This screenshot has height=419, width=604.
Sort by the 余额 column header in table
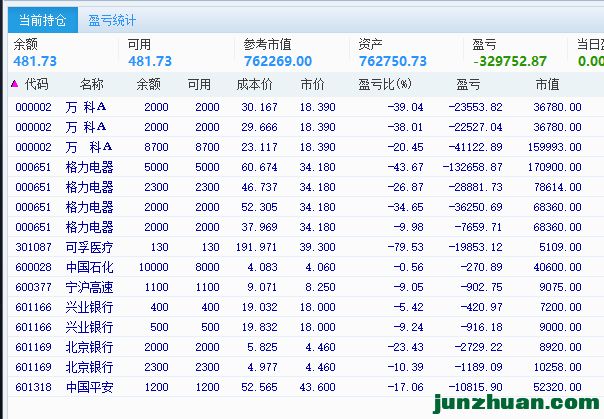click(148, 84)
